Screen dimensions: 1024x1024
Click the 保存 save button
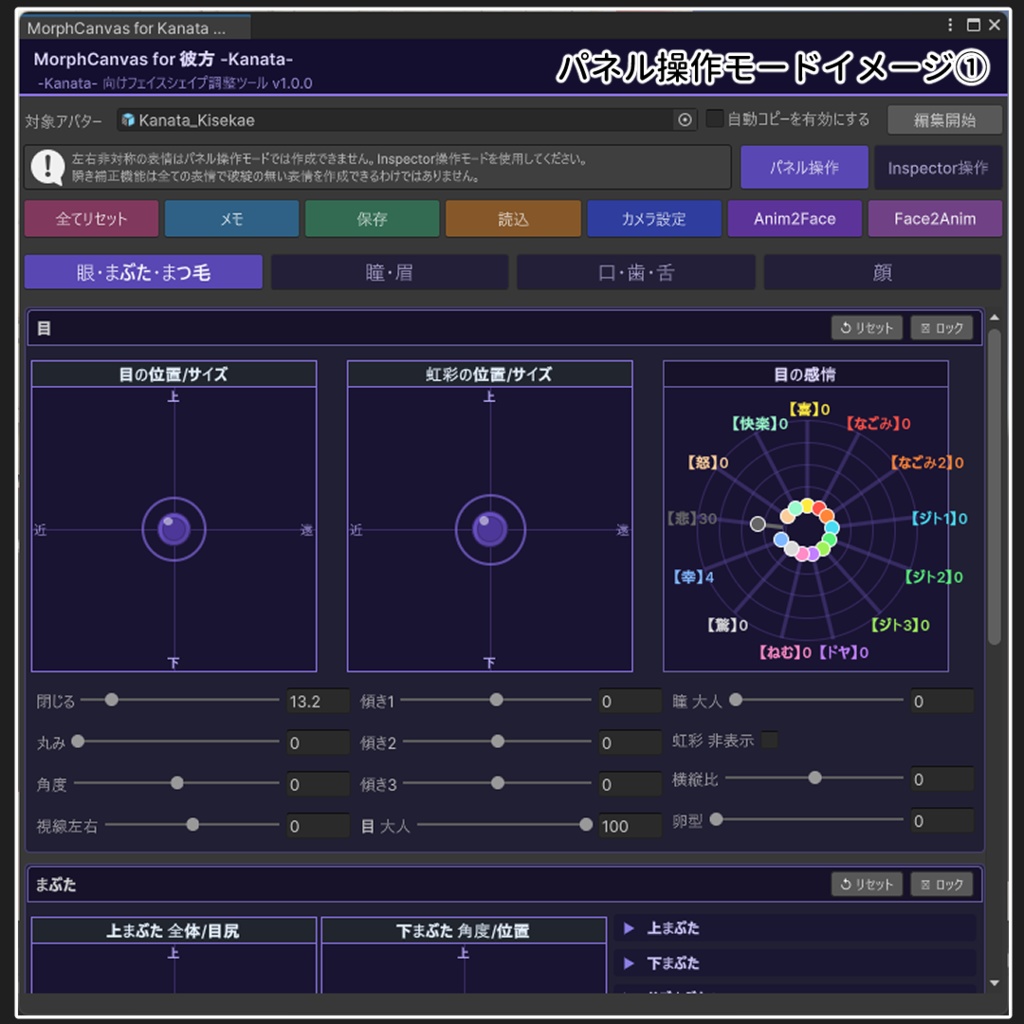[372, 217]
